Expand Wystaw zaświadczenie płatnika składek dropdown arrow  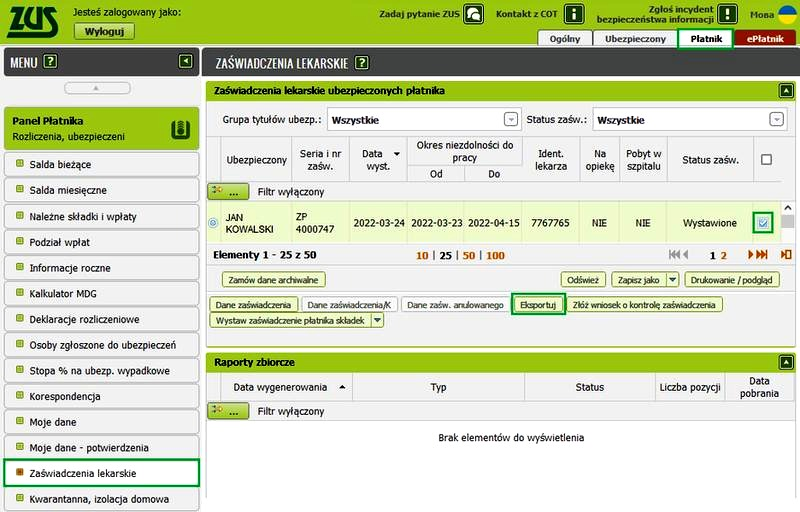(x=377, y=320)
